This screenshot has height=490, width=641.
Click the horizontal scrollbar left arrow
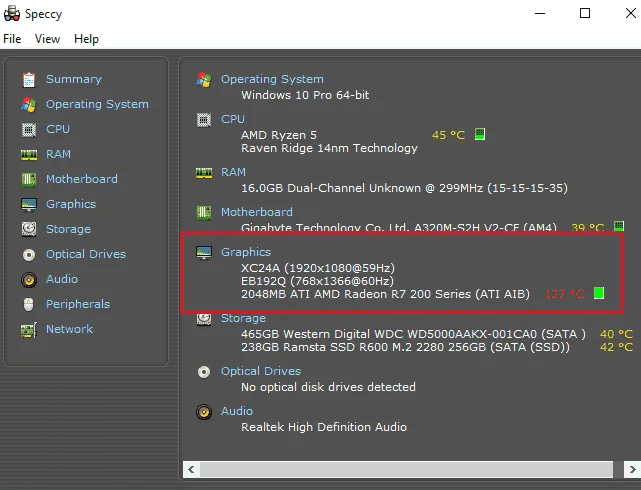click(191, 469)
